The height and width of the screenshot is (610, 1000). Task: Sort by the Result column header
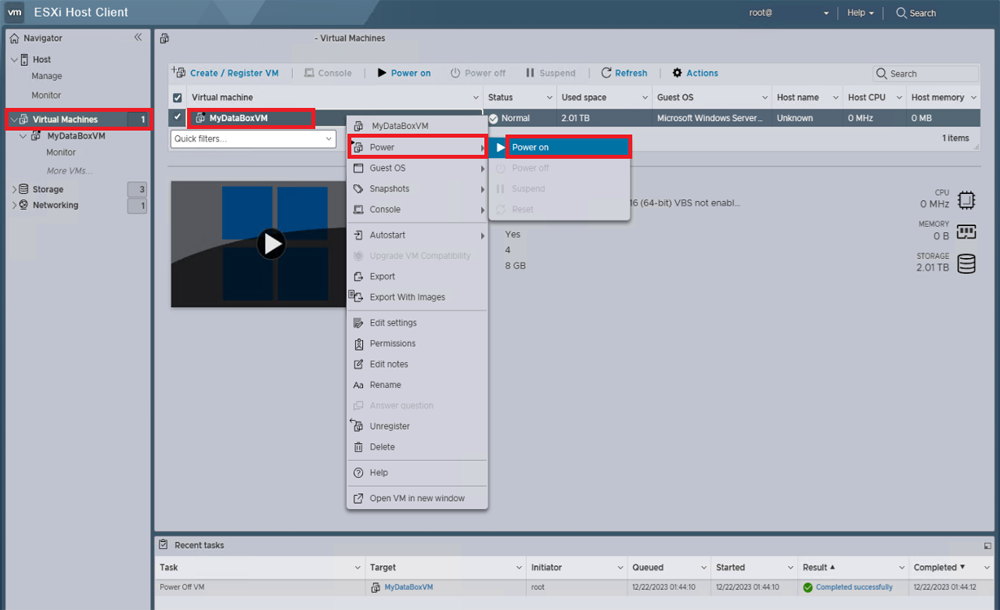pos(853,567)
